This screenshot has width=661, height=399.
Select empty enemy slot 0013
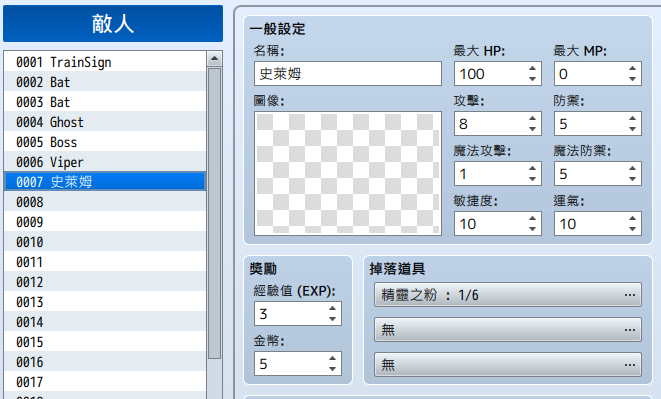pyautogui.click(x=105, y=302)
